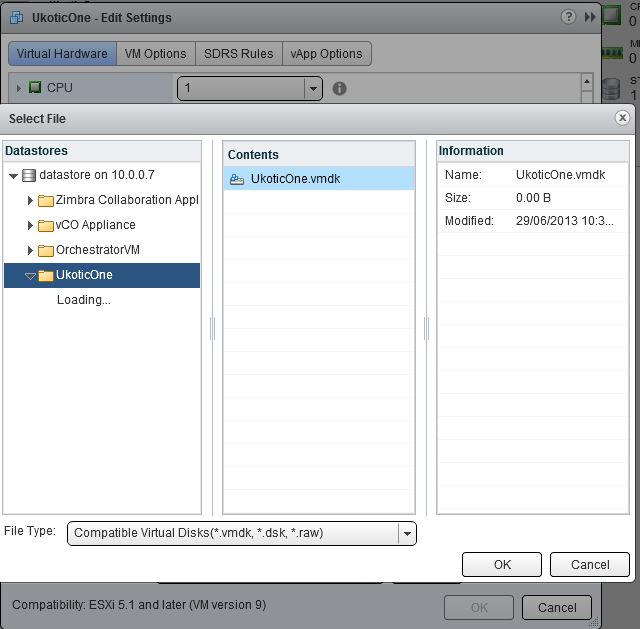This screenshot has height=629, width=640.
Task: Close the Select File dialog
Action: point(622,118)
